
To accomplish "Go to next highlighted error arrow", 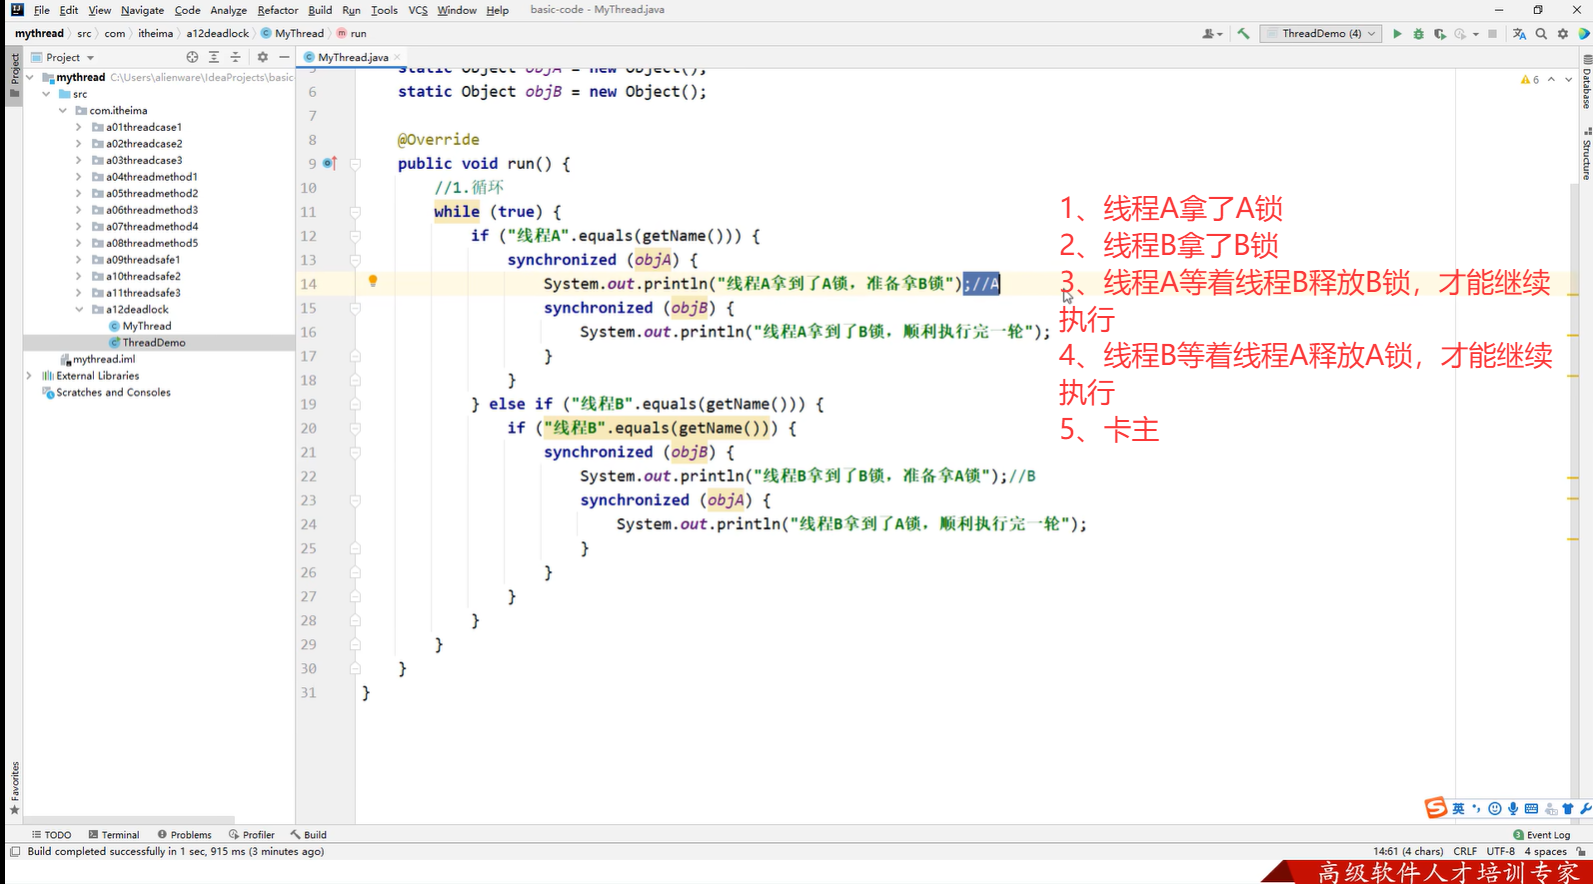I will click(x=1568, y=80).
